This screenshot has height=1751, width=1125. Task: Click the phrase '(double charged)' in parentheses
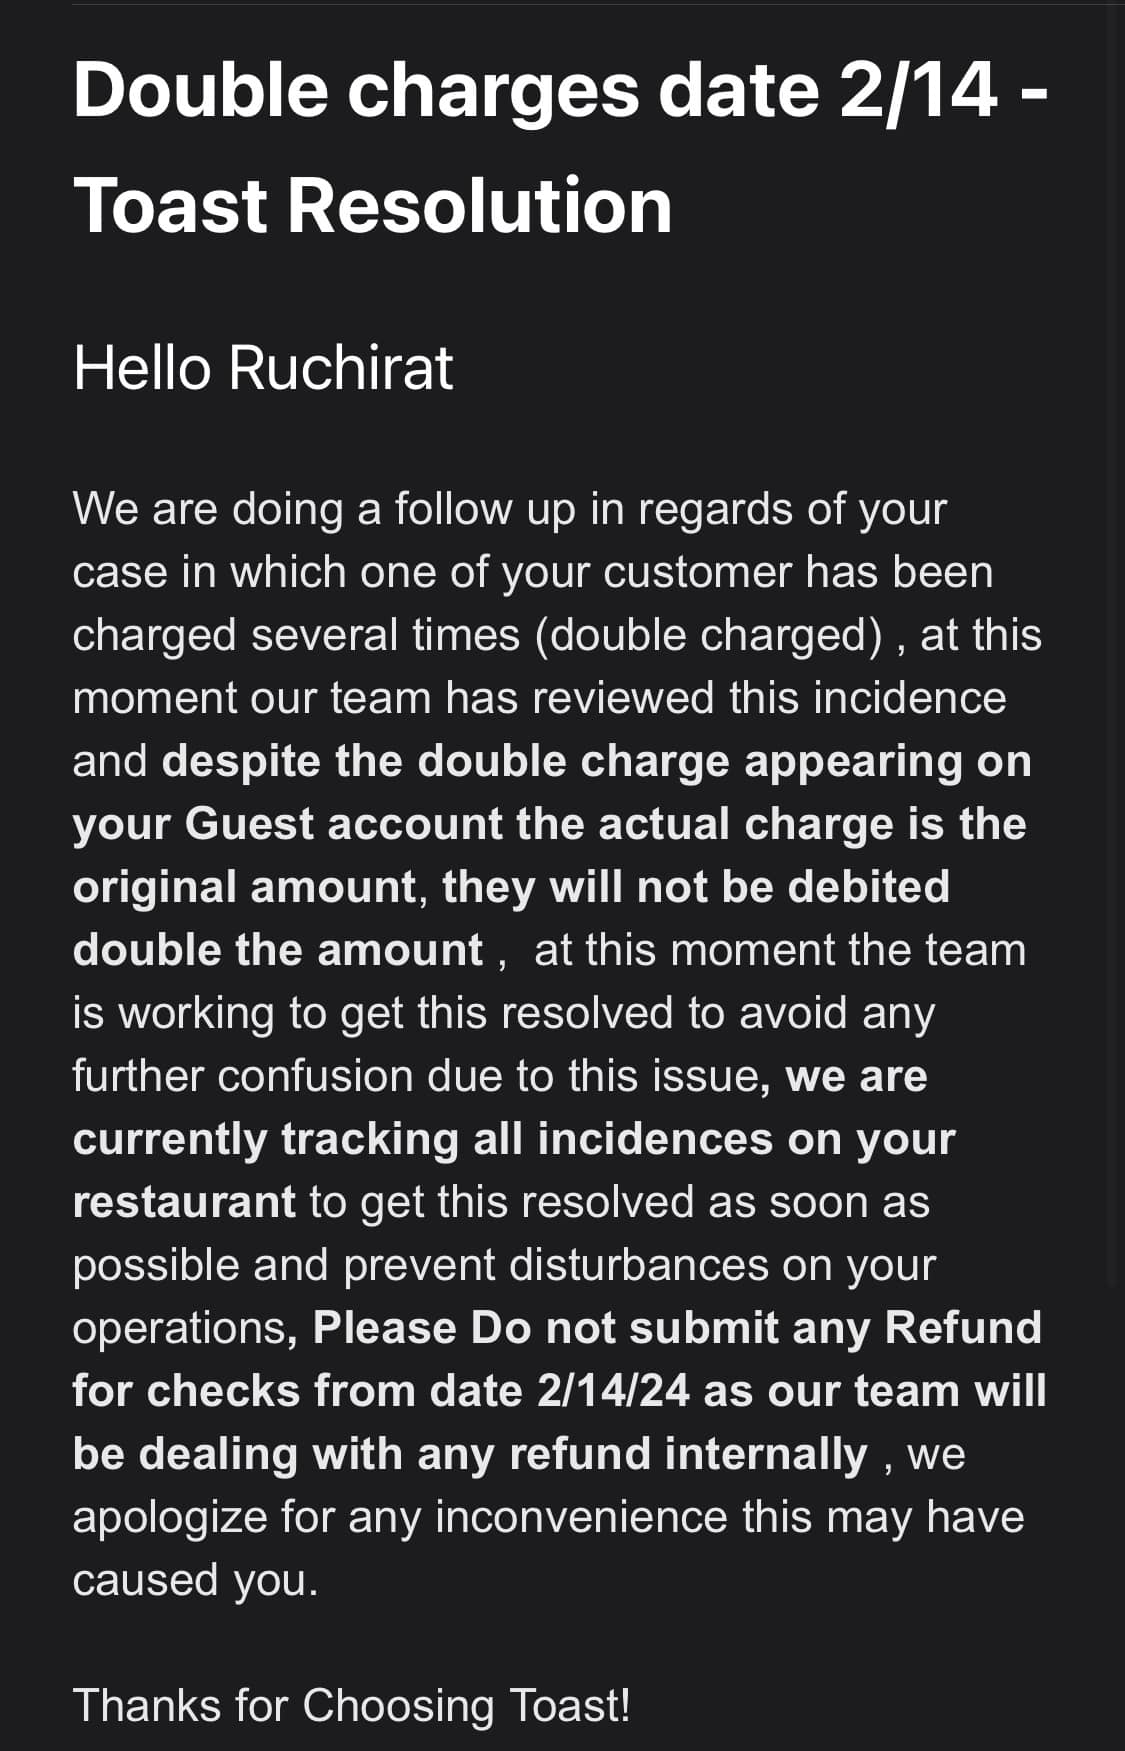coord(708,636)
